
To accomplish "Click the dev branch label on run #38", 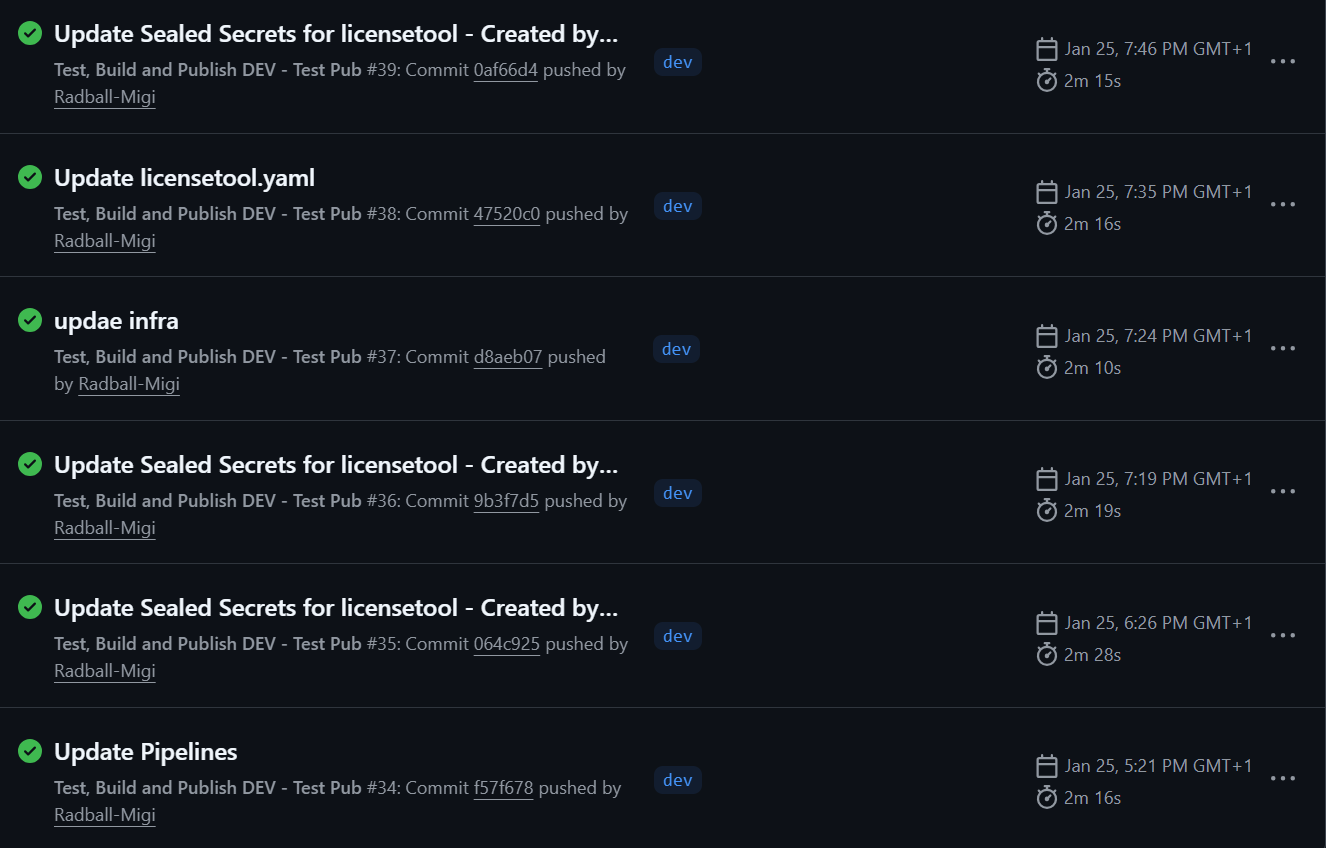I will click(x=677, y=205).
